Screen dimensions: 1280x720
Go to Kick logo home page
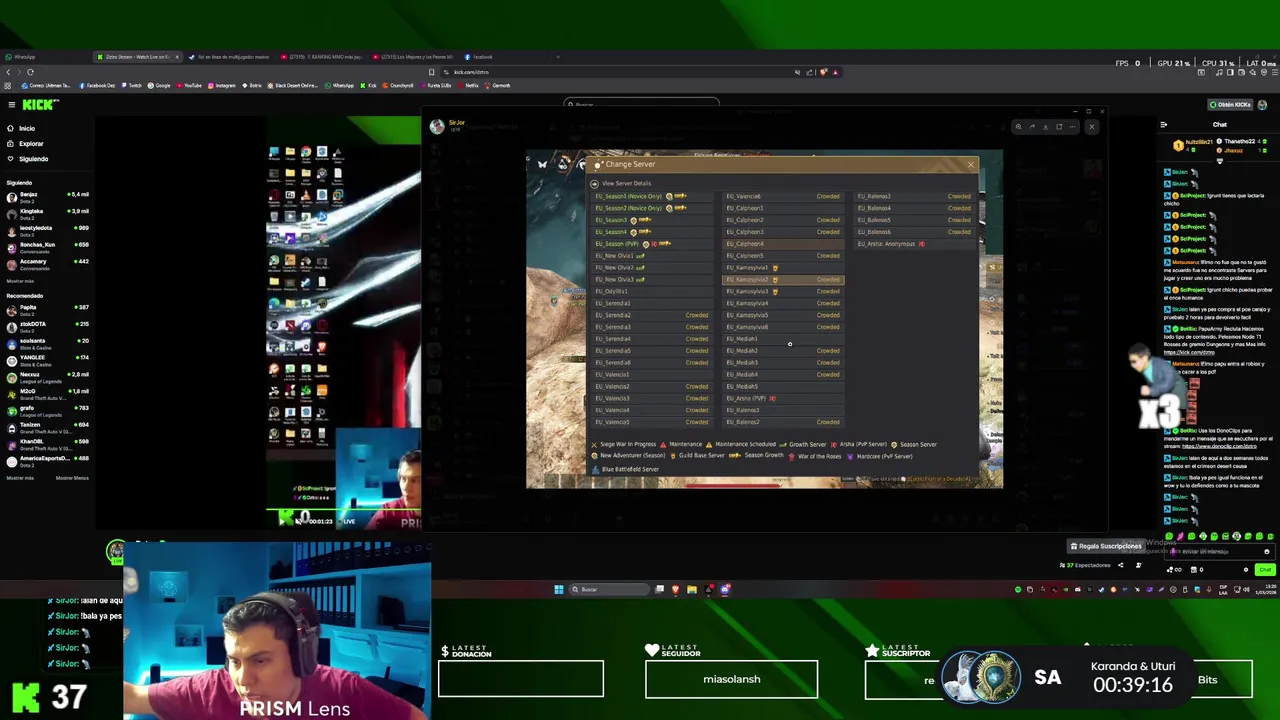click(40, 105)
